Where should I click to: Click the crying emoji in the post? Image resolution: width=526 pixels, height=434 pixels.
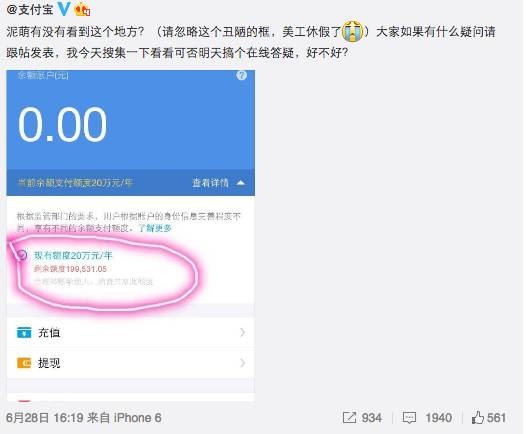(x=352, y=31)
